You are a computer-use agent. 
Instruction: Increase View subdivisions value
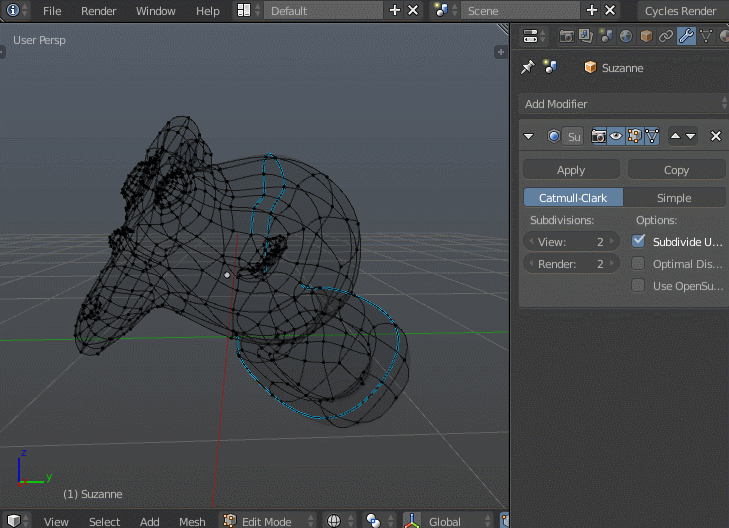click(x=612, y=242)
